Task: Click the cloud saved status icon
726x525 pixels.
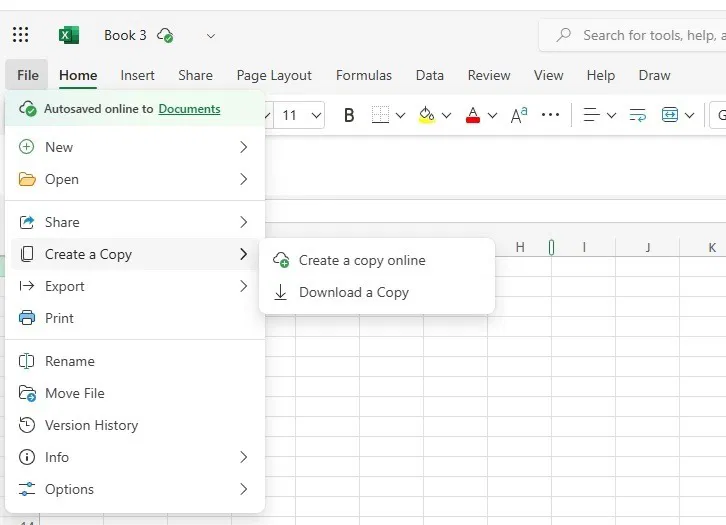Action: (x=165, y=35)
